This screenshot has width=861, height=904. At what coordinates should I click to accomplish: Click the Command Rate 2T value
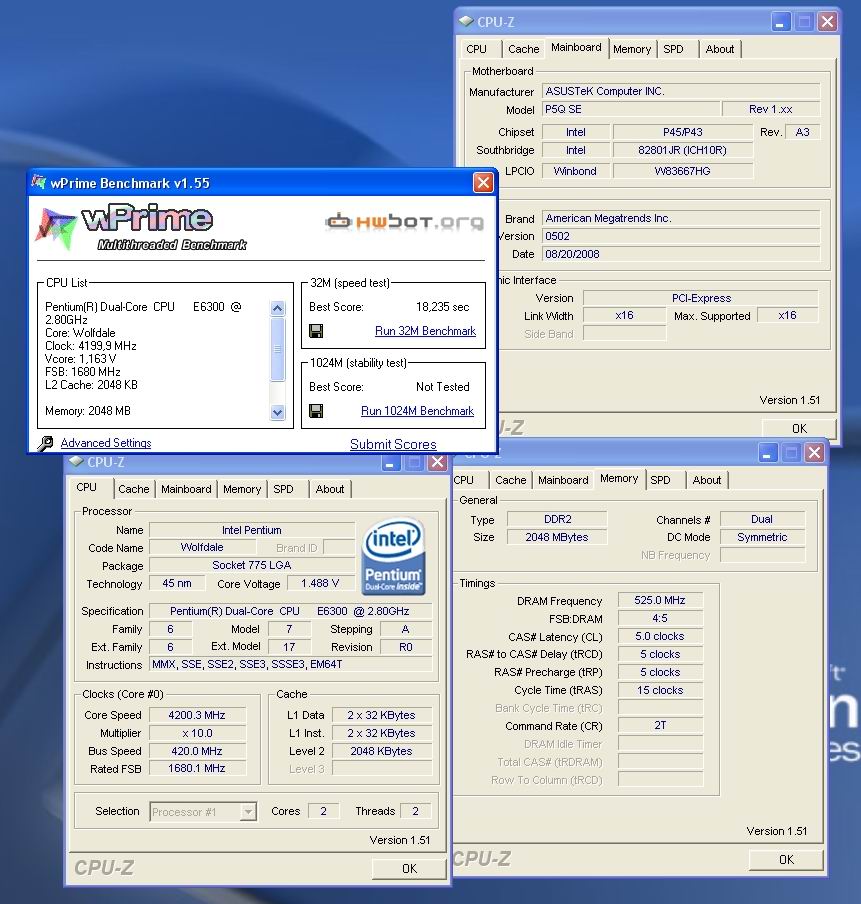(660, 725)
